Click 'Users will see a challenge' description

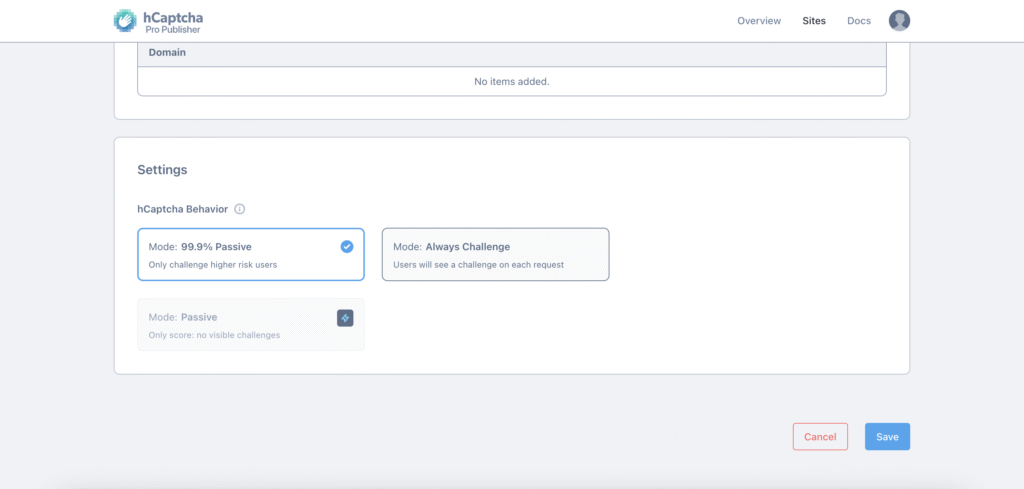[479, 265]
